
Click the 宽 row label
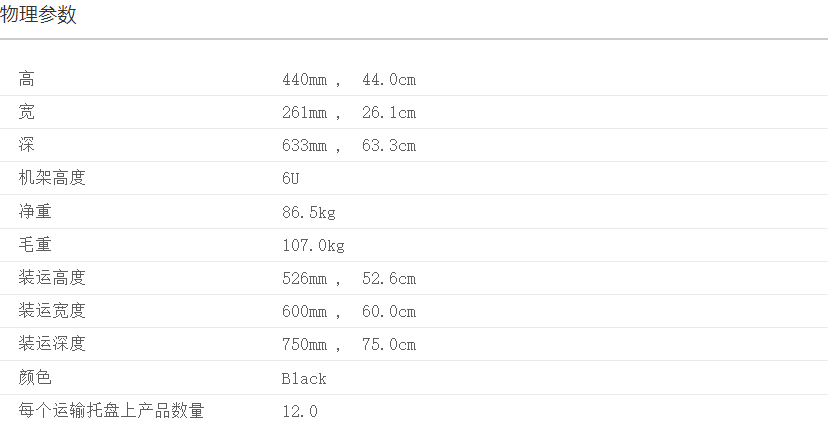pyautogui.click(x=27, y=112)
